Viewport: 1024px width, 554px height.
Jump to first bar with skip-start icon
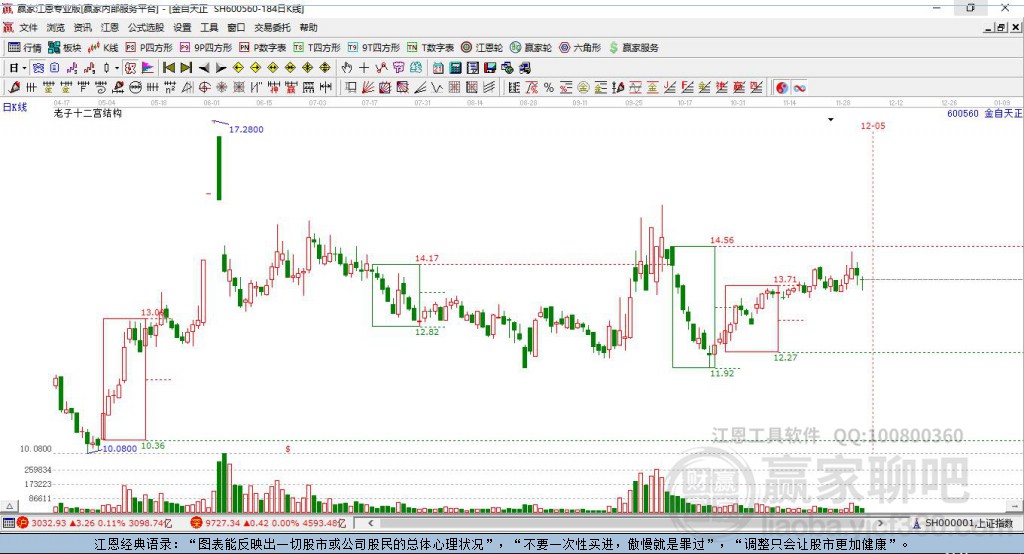click(168, 68)
